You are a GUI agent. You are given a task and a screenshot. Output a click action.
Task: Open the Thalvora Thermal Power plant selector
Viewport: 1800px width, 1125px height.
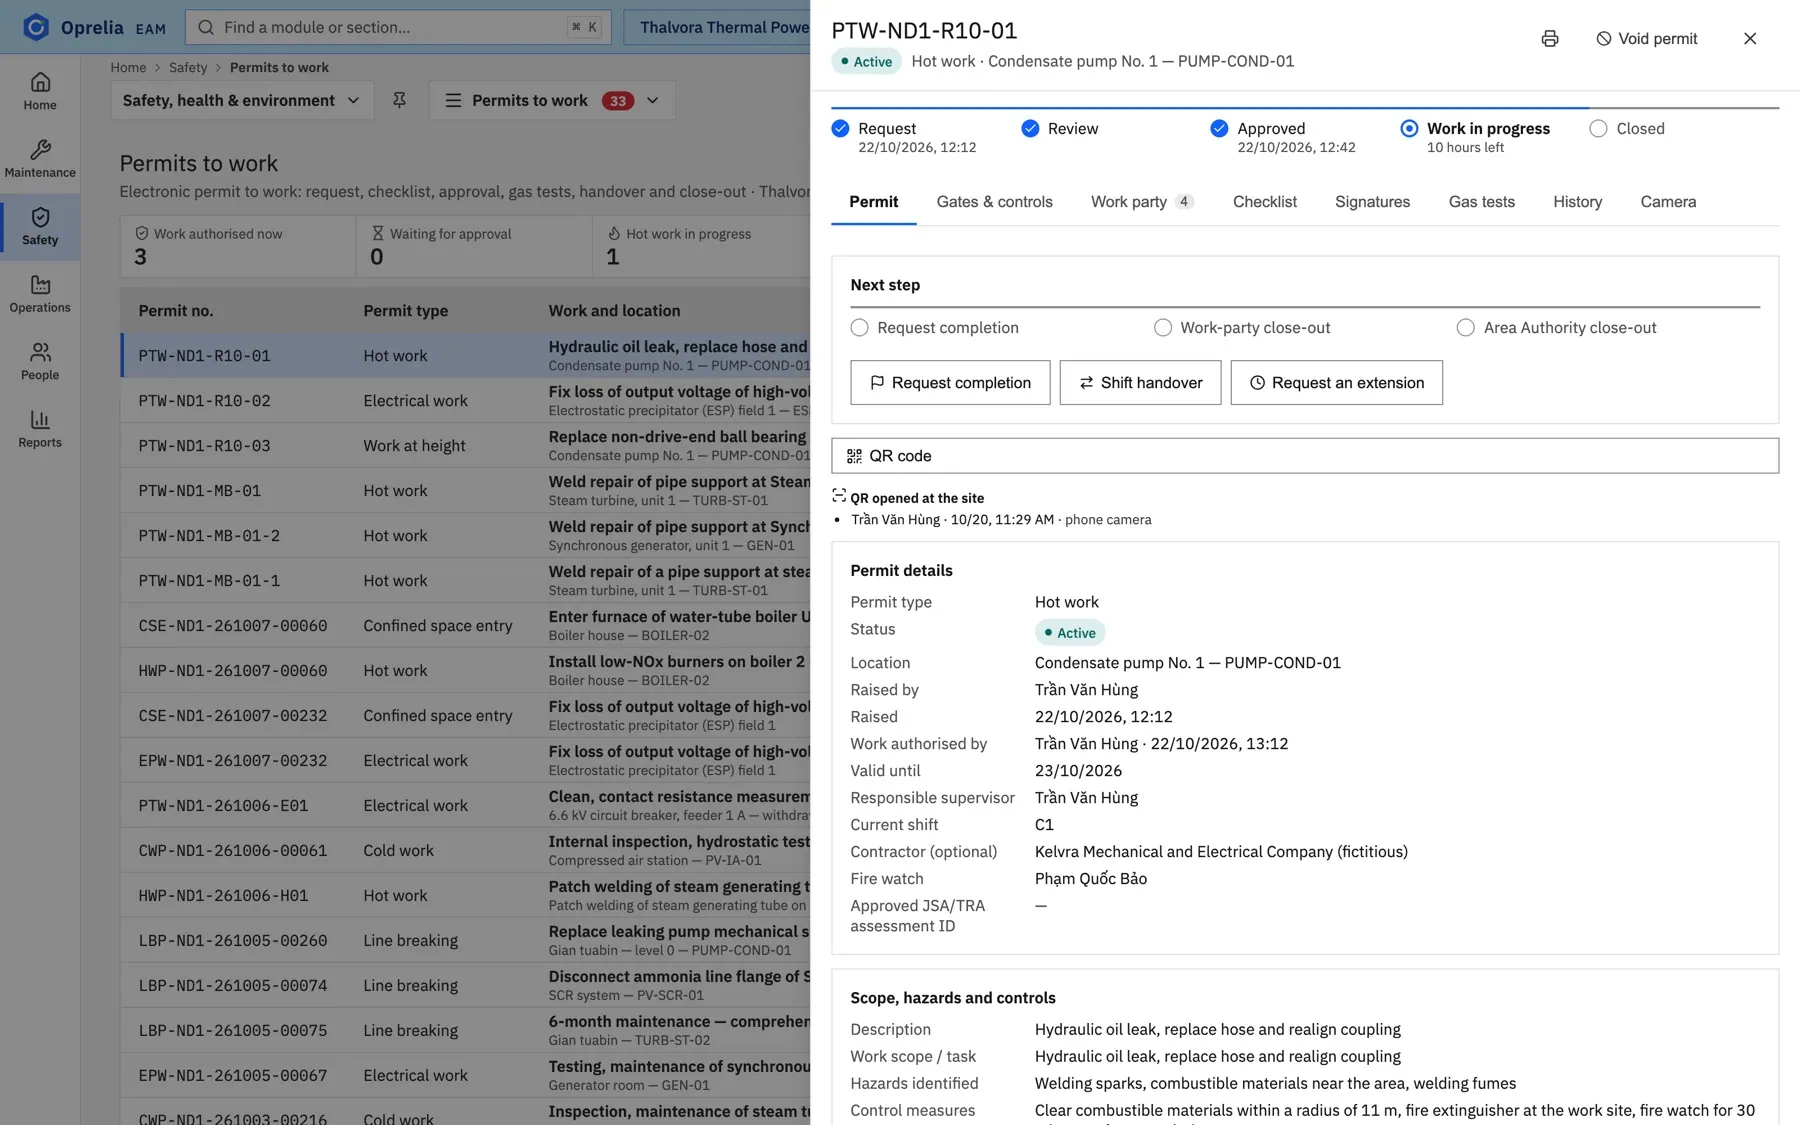717,27
